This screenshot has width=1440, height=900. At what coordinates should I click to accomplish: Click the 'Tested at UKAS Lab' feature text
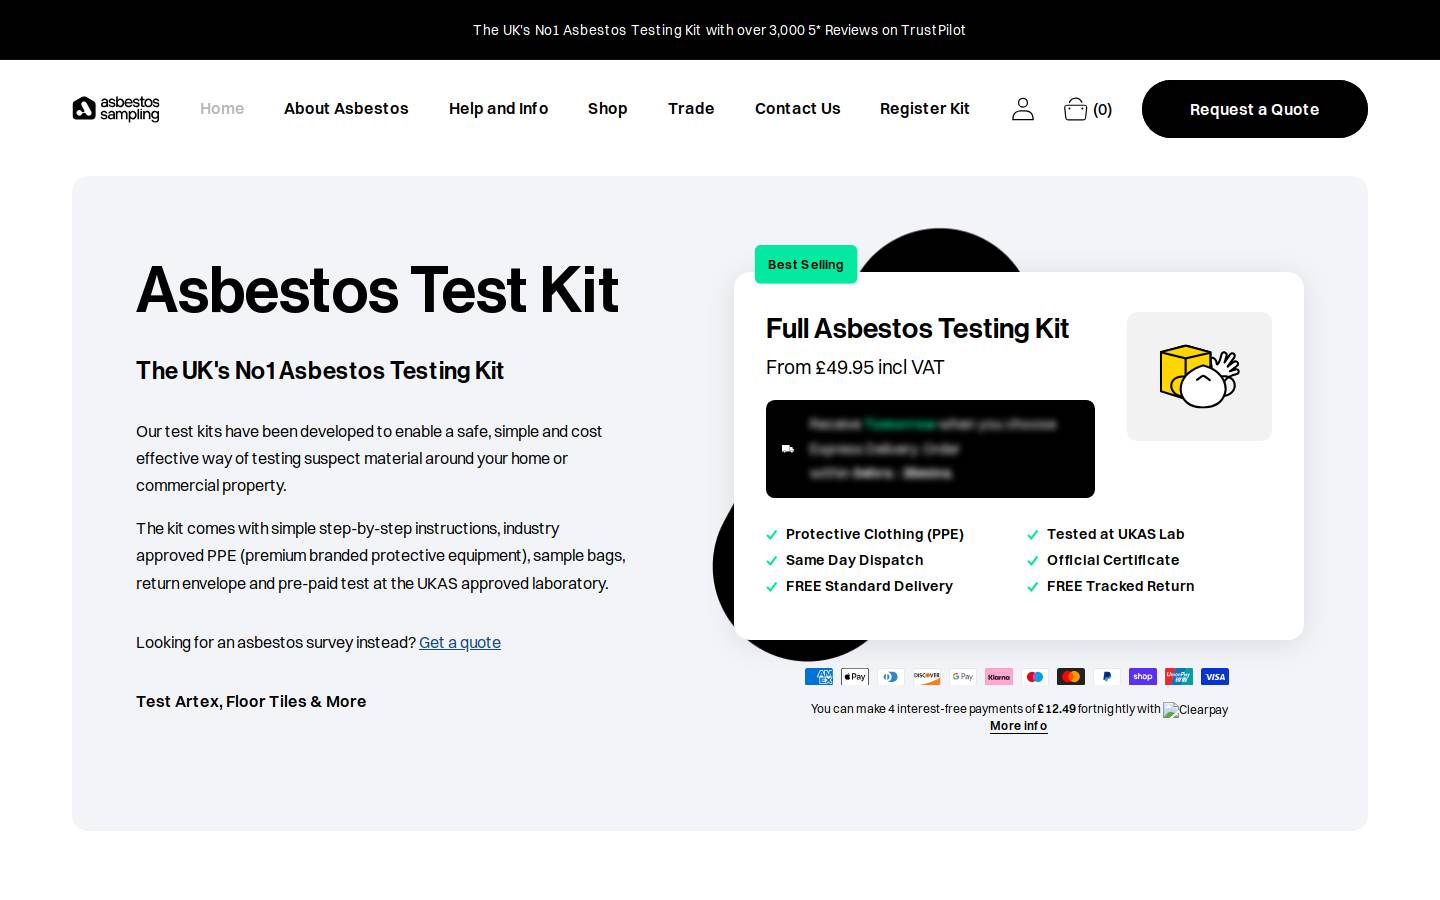pos(1115,534)
